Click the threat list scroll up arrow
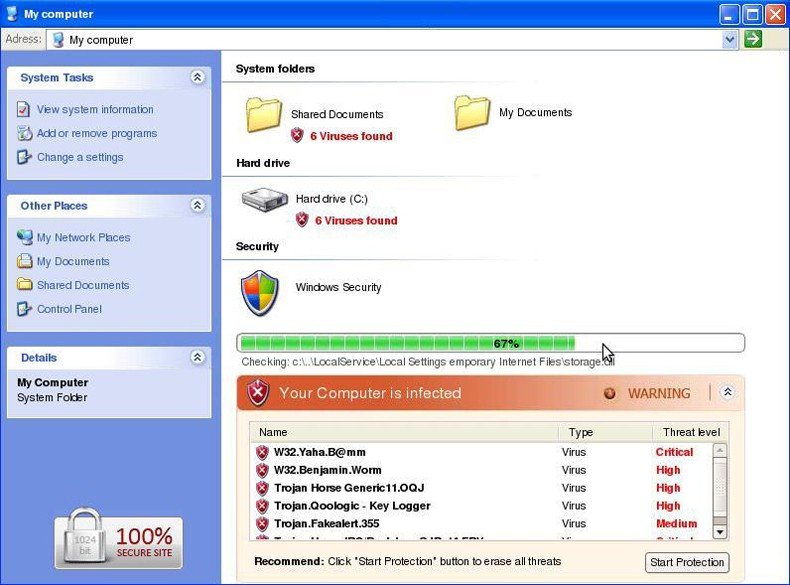 point(720,450)
